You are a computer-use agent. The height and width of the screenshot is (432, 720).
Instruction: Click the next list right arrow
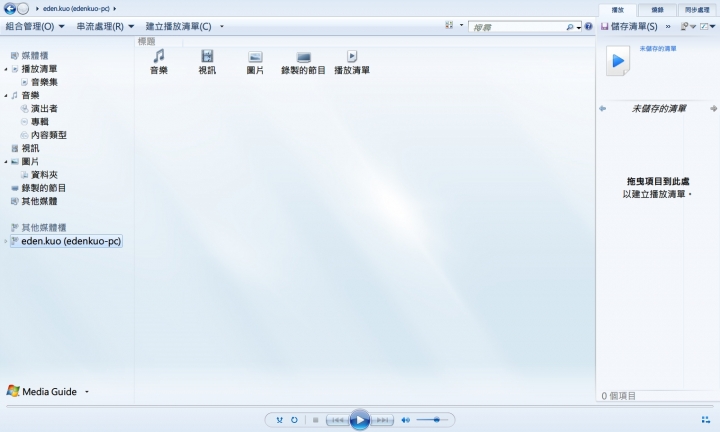point(714,109)
